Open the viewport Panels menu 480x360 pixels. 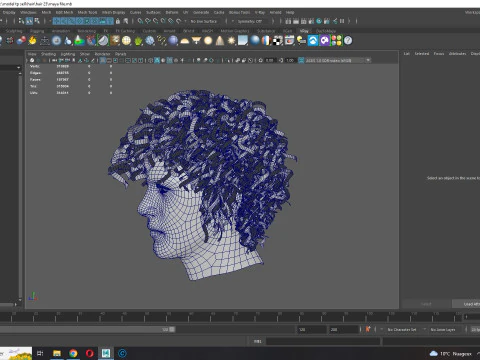coord(121,54)
